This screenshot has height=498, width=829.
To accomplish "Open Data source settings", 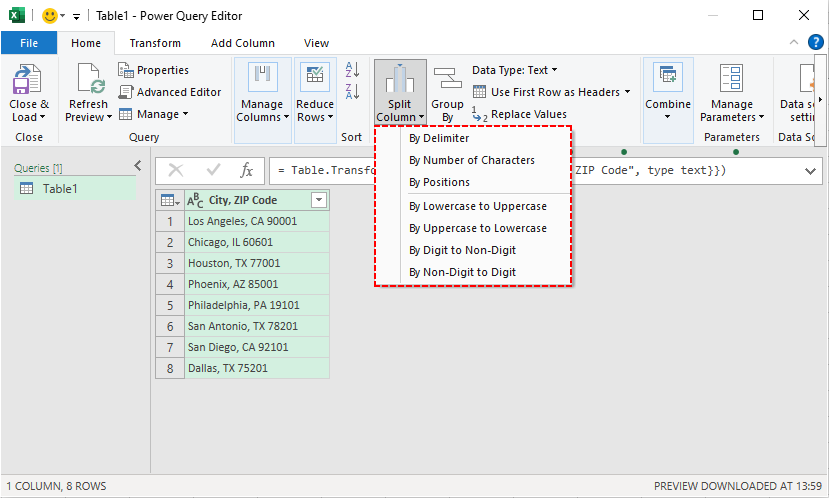I will click(797, 94).
